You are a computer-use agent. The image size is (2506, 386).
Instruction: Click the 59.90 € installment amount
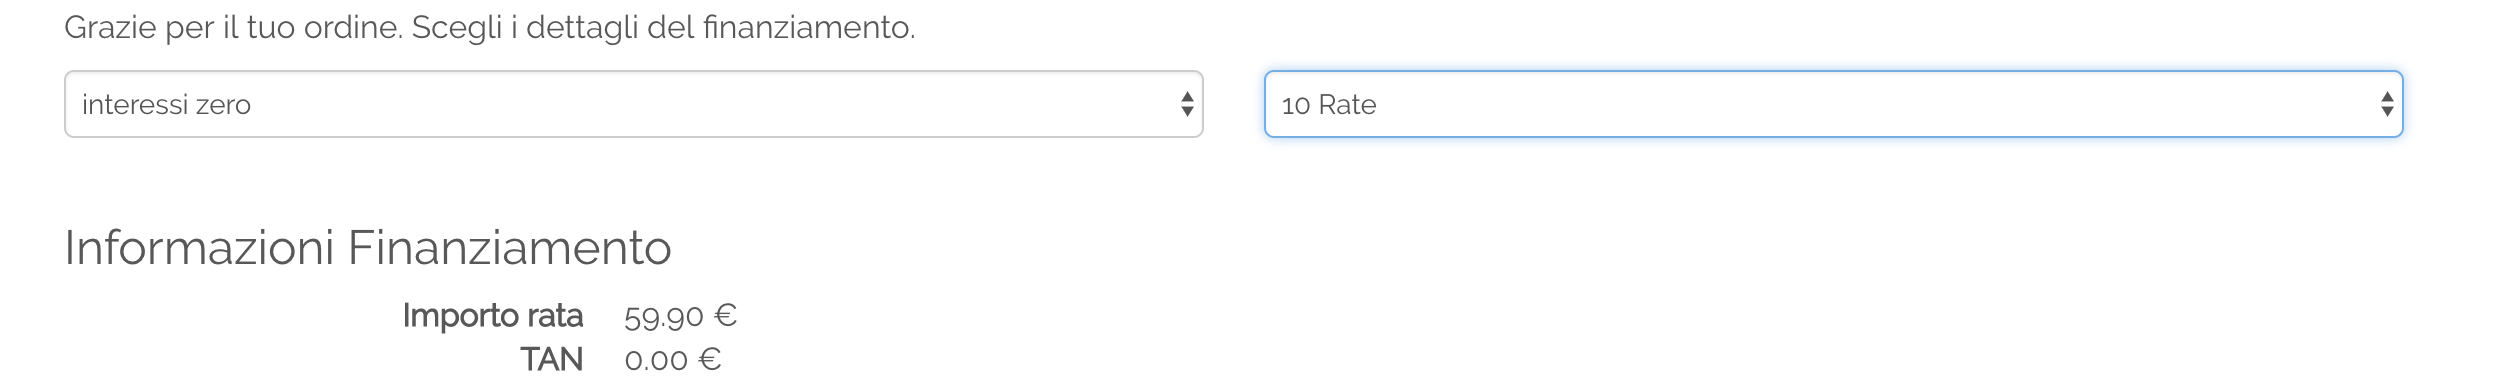pyautogui.click(x=680, y=316)
